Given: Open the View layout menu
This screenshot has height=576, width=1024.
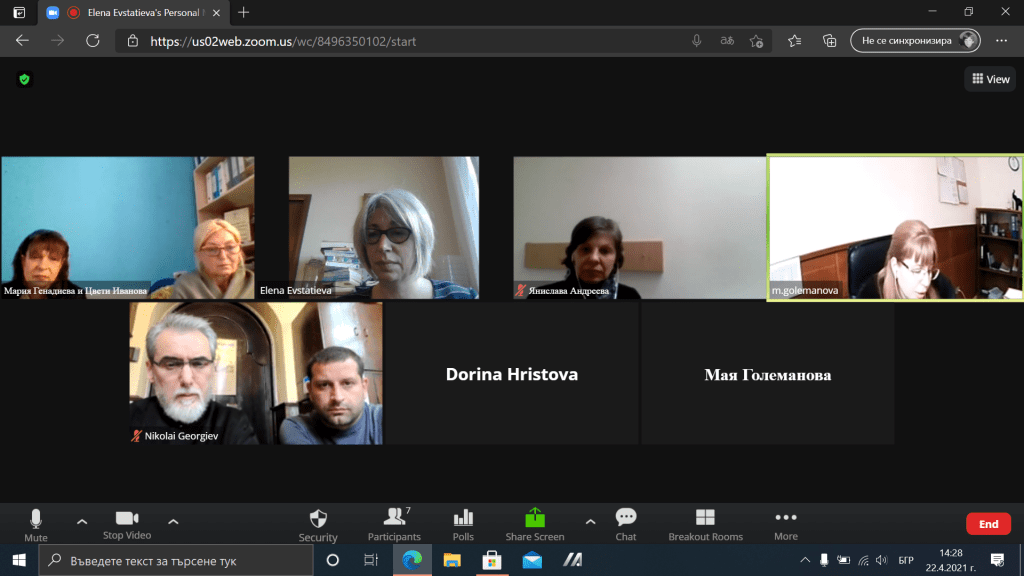Looking at the screenshot, I should coord(990,79).
